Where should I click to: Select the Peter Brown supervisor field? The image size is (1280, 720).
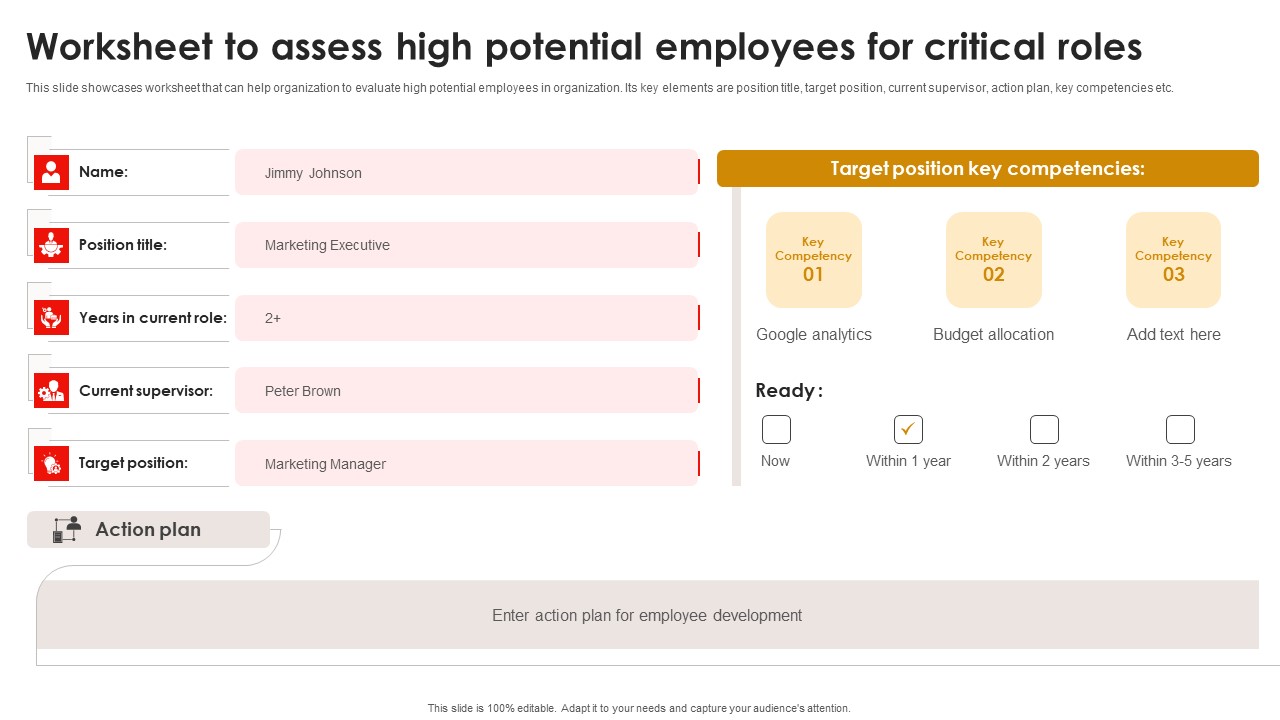click(x=467, y=390)
